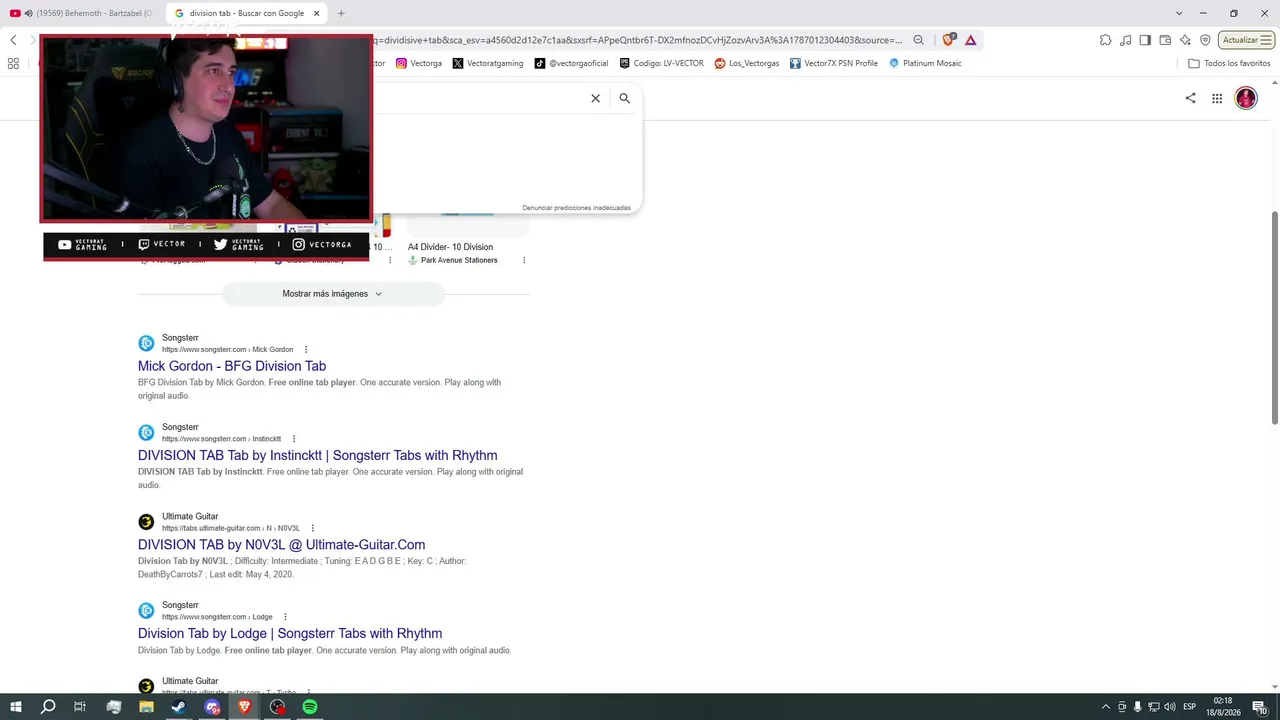Open the Park Avenue Stationers source link
The image size is (1280, 720).
459,260
